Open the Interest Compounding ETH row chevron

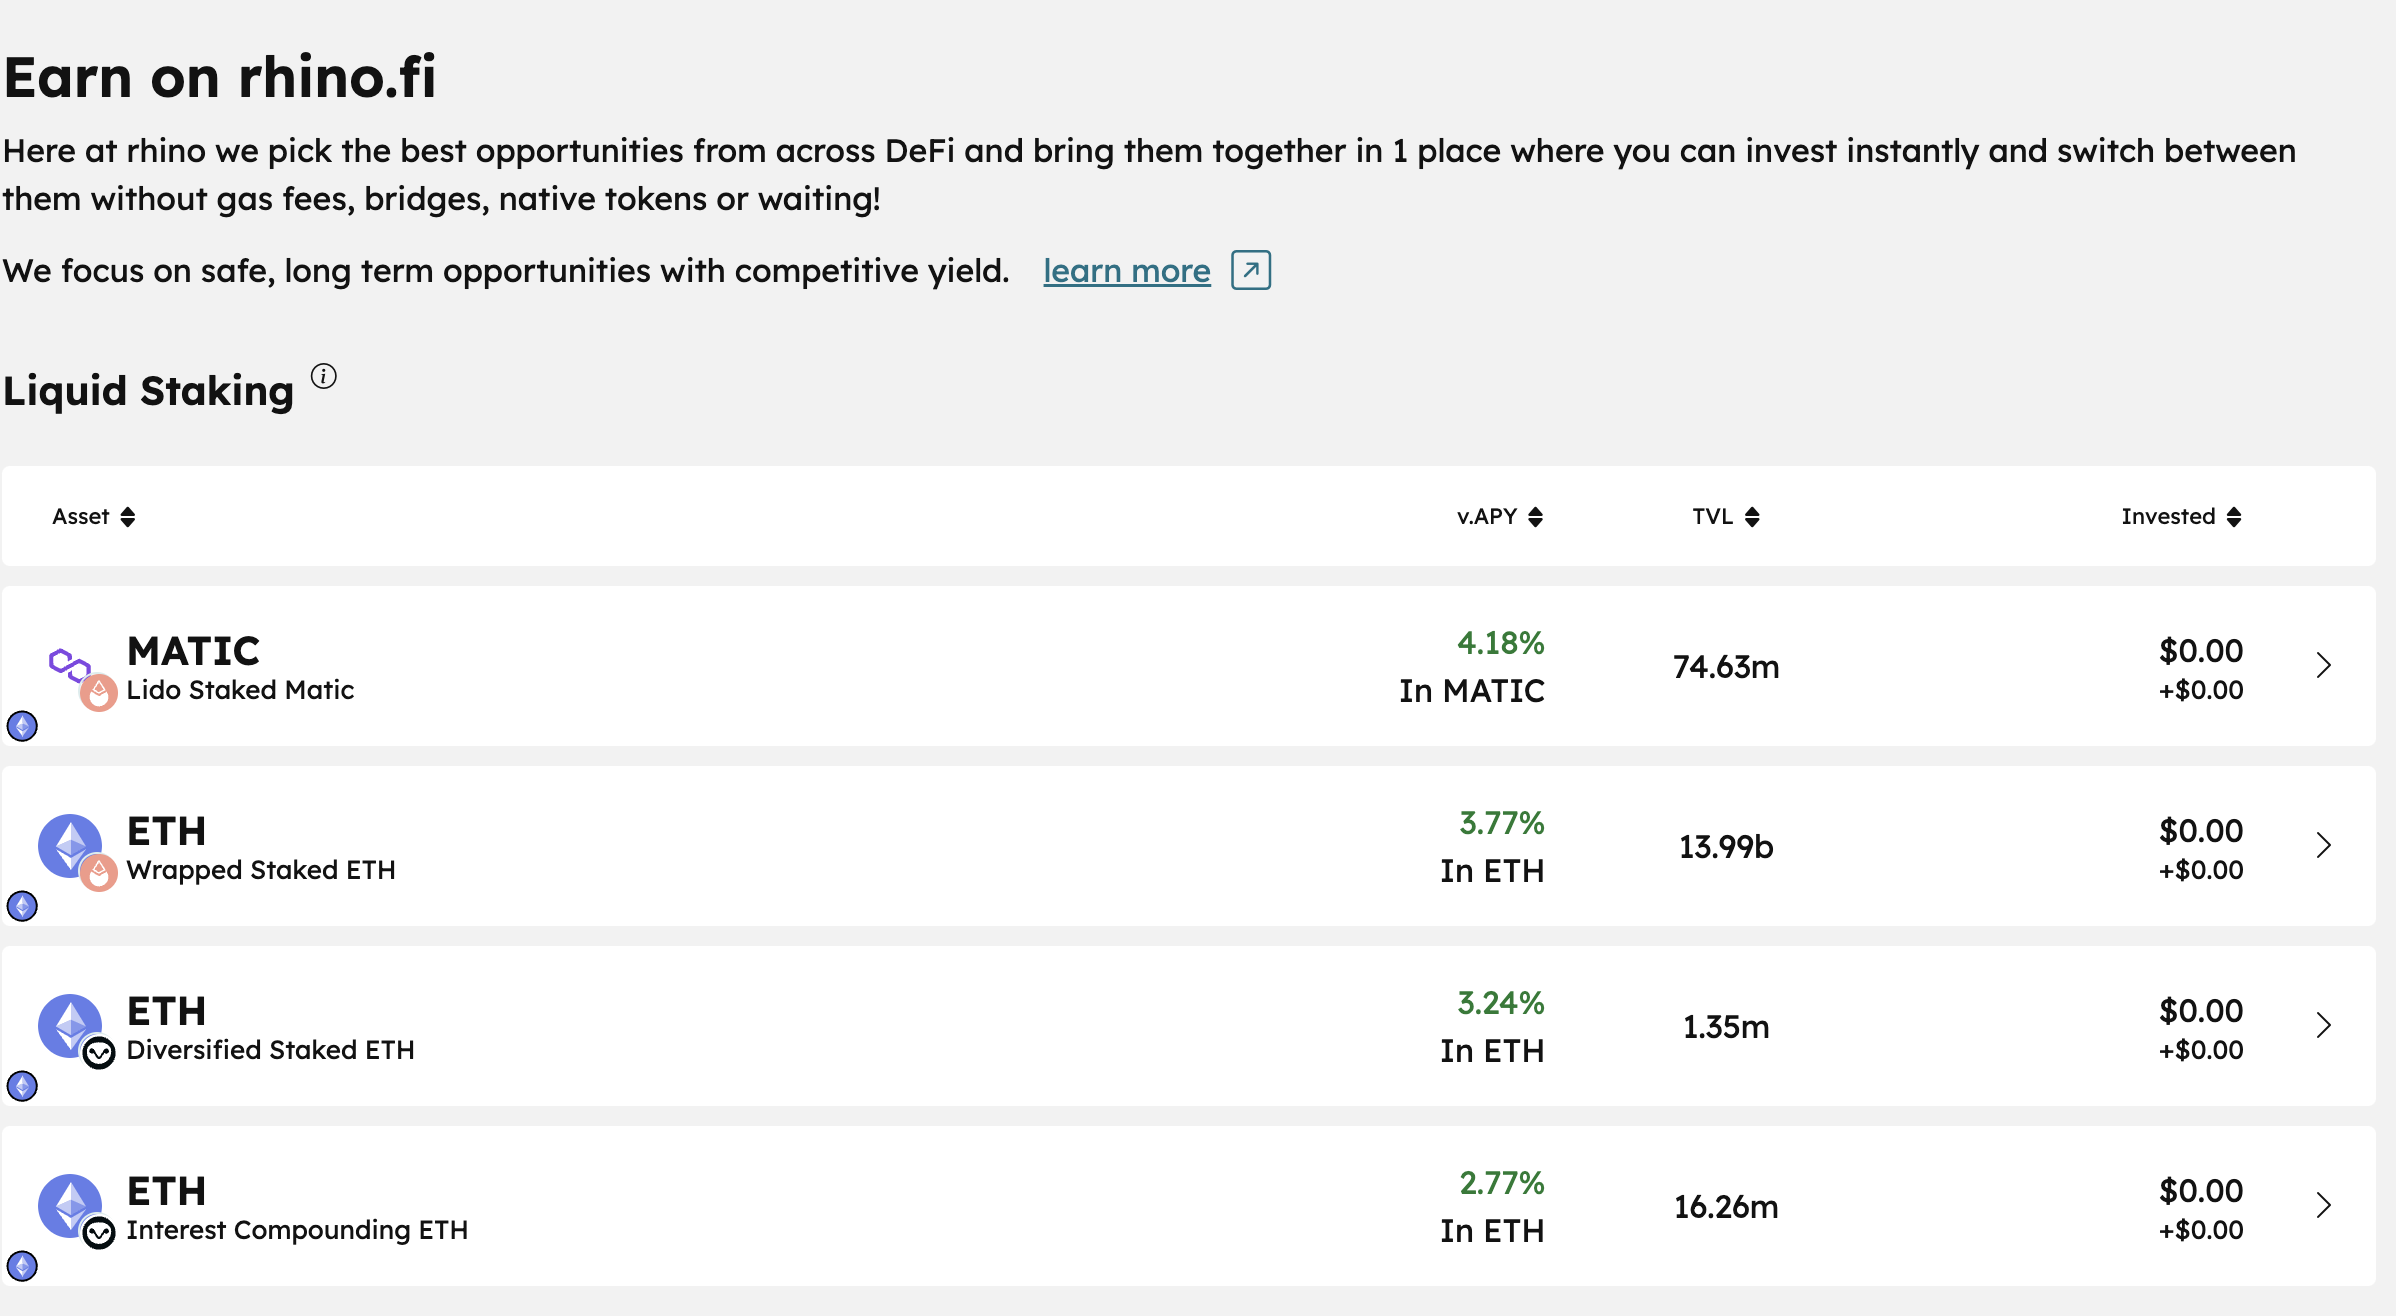coord(2324,1205)
